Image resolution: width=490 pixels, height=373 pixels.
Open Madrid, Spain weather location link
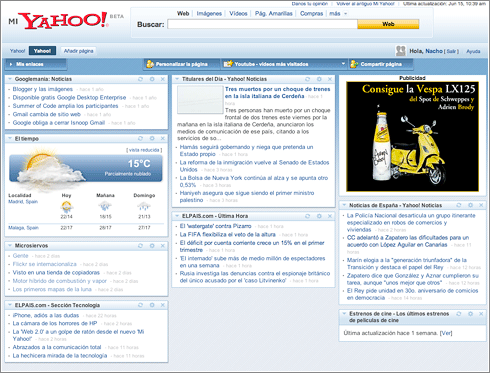[x=23, y=202]
